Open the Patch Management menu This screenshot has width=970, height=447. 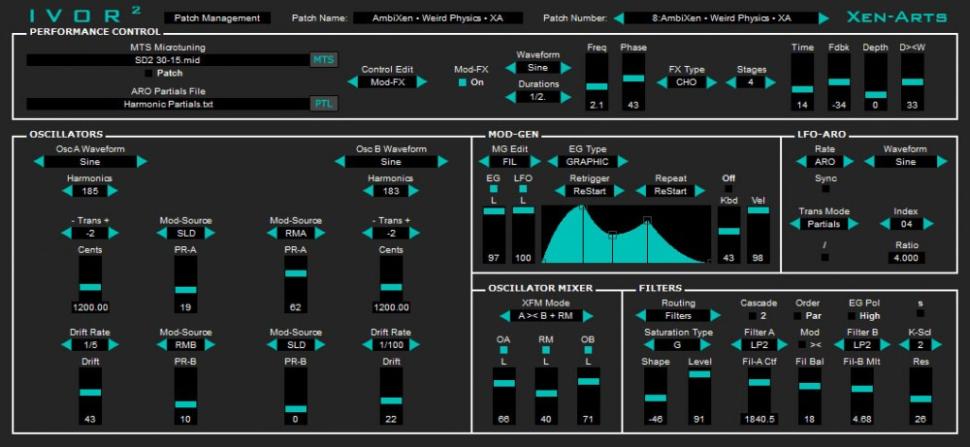tap(215, 18)
